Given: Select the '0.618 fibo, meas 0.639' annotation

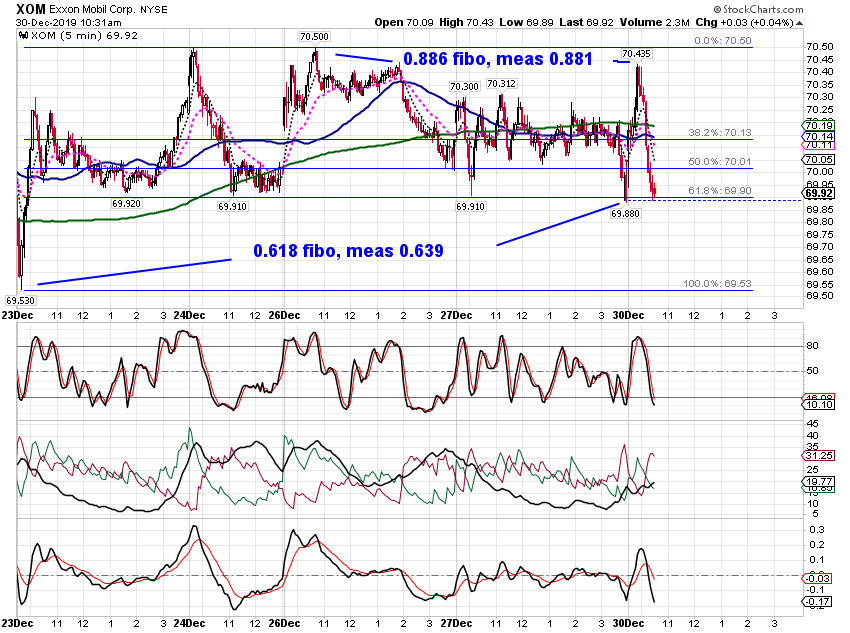Looking at the screenshot, I should tap(349, 250).
